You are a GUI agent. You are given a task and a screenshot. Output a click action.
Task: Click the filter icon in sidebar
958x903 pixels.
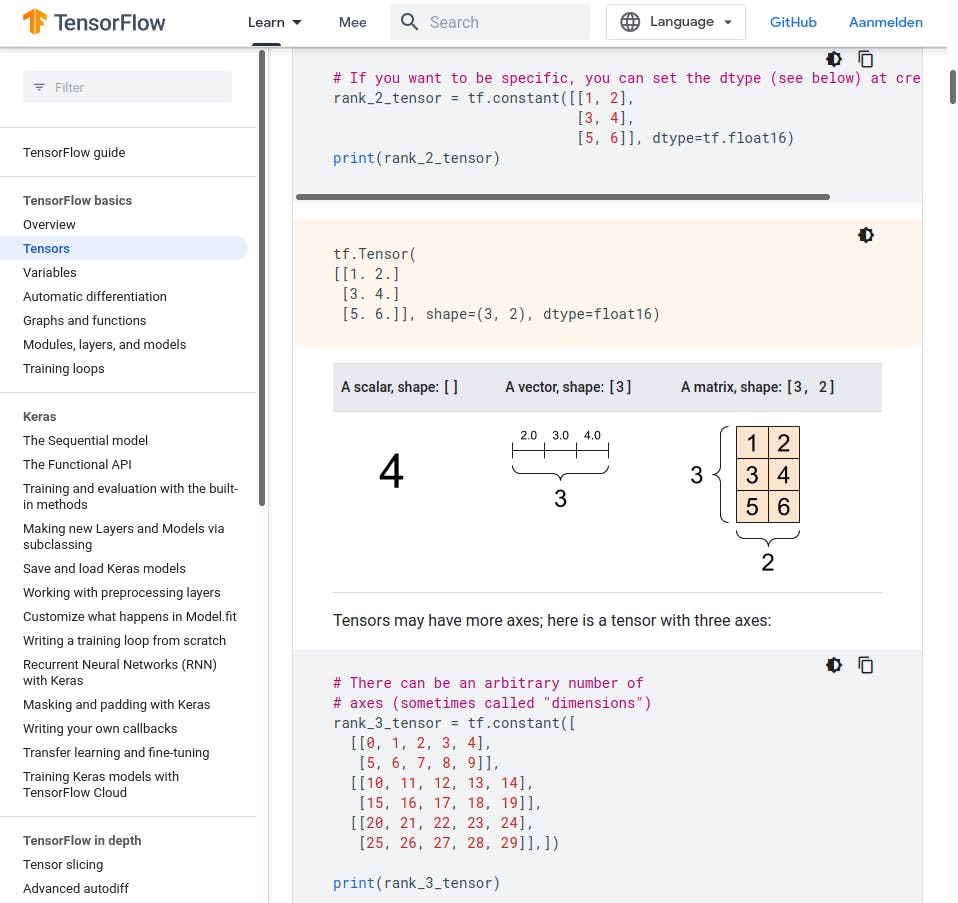coord(39,87)
